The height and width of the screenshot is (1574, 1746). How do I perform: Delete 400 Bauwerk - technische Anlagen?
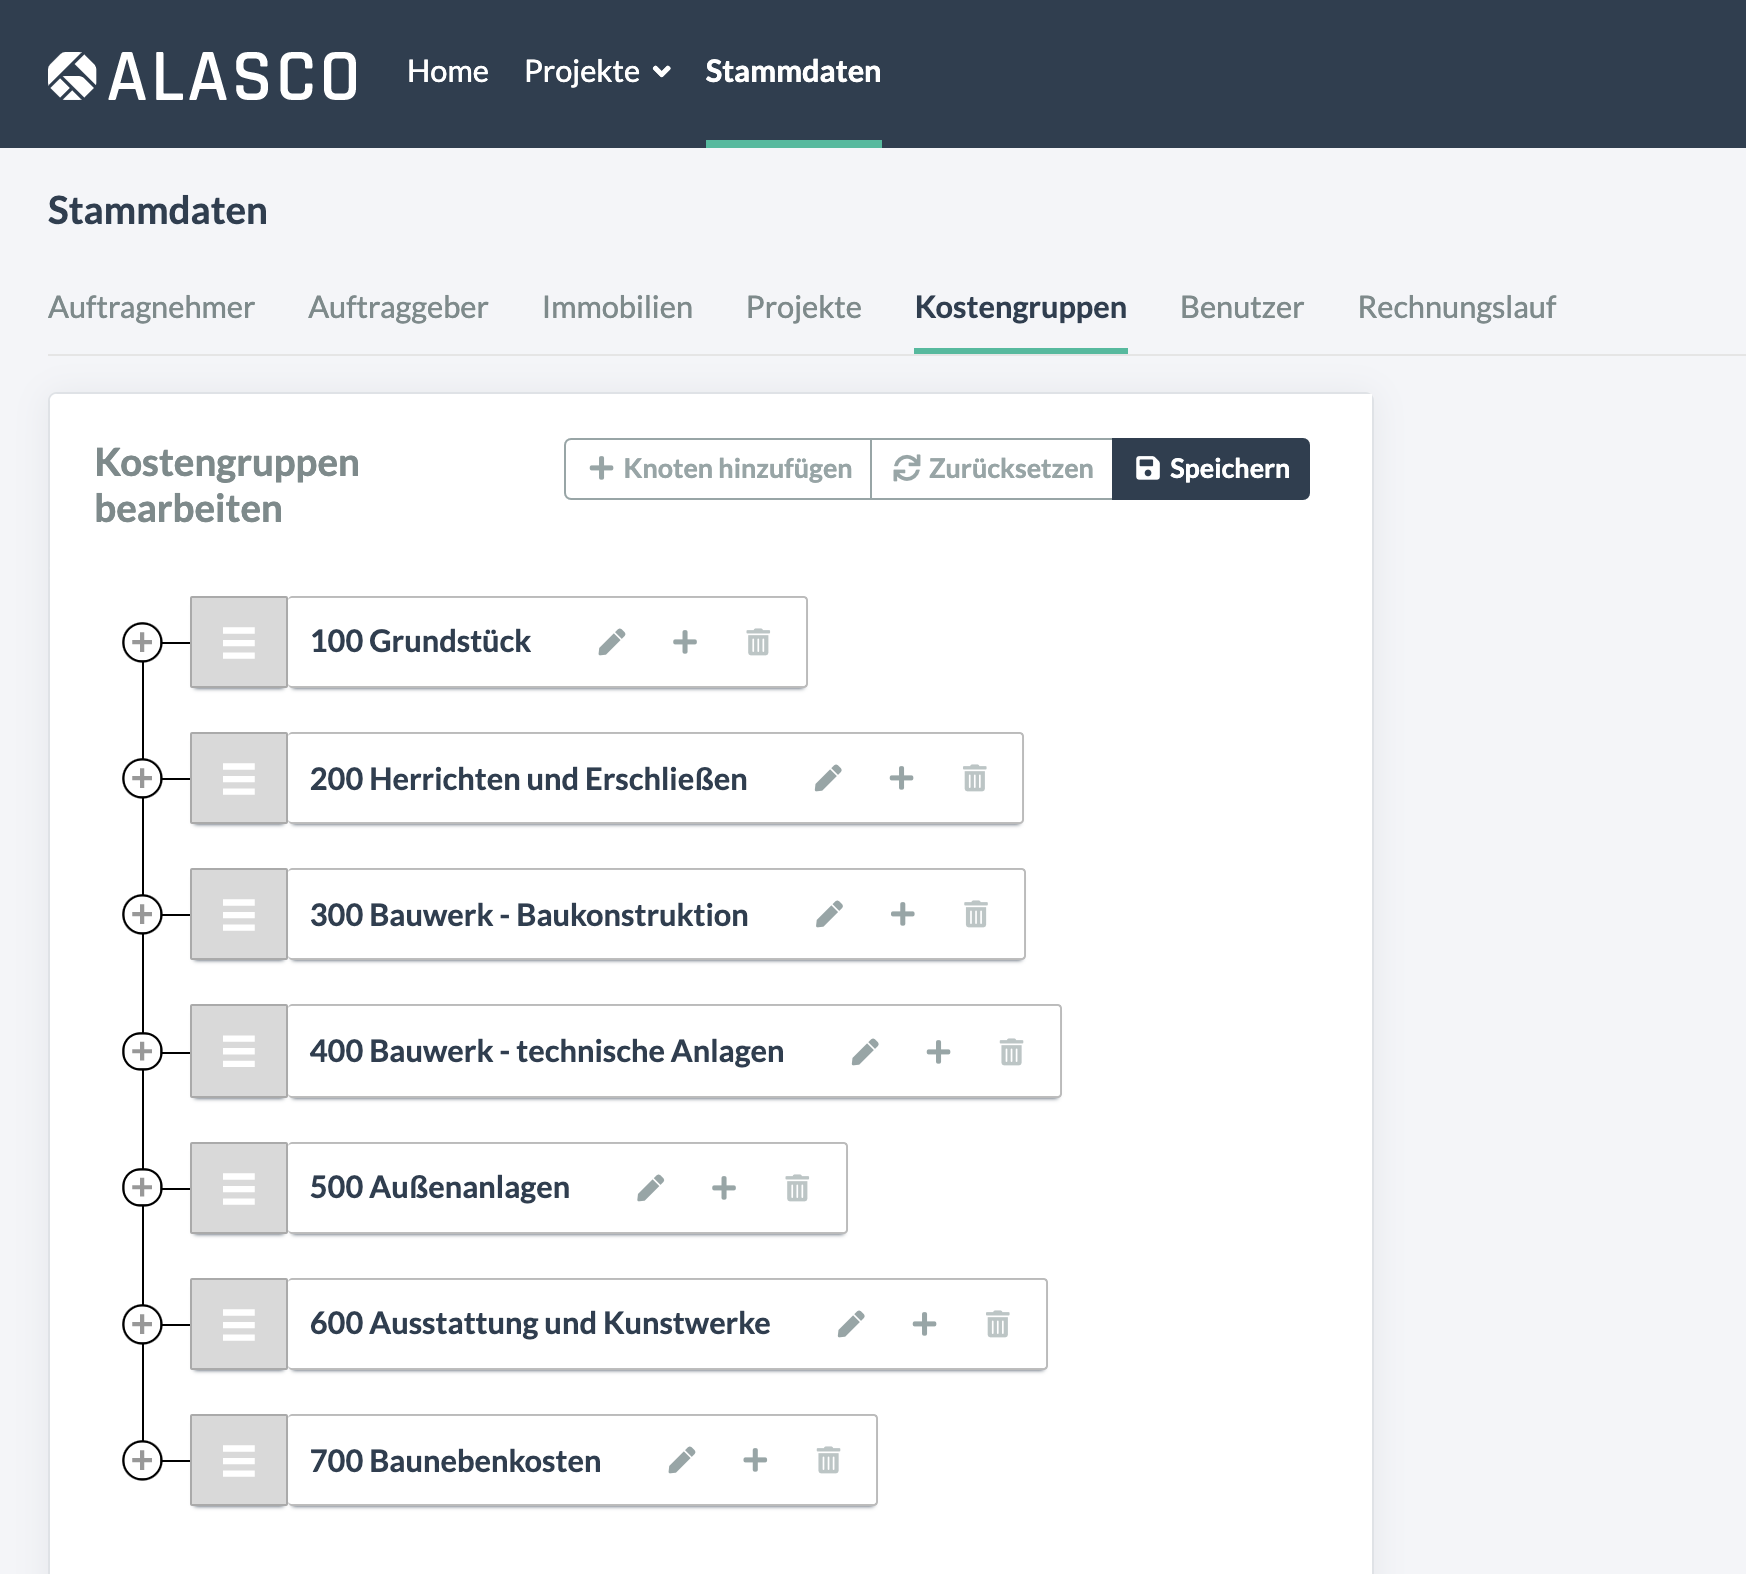[x=1012, y=1052]
